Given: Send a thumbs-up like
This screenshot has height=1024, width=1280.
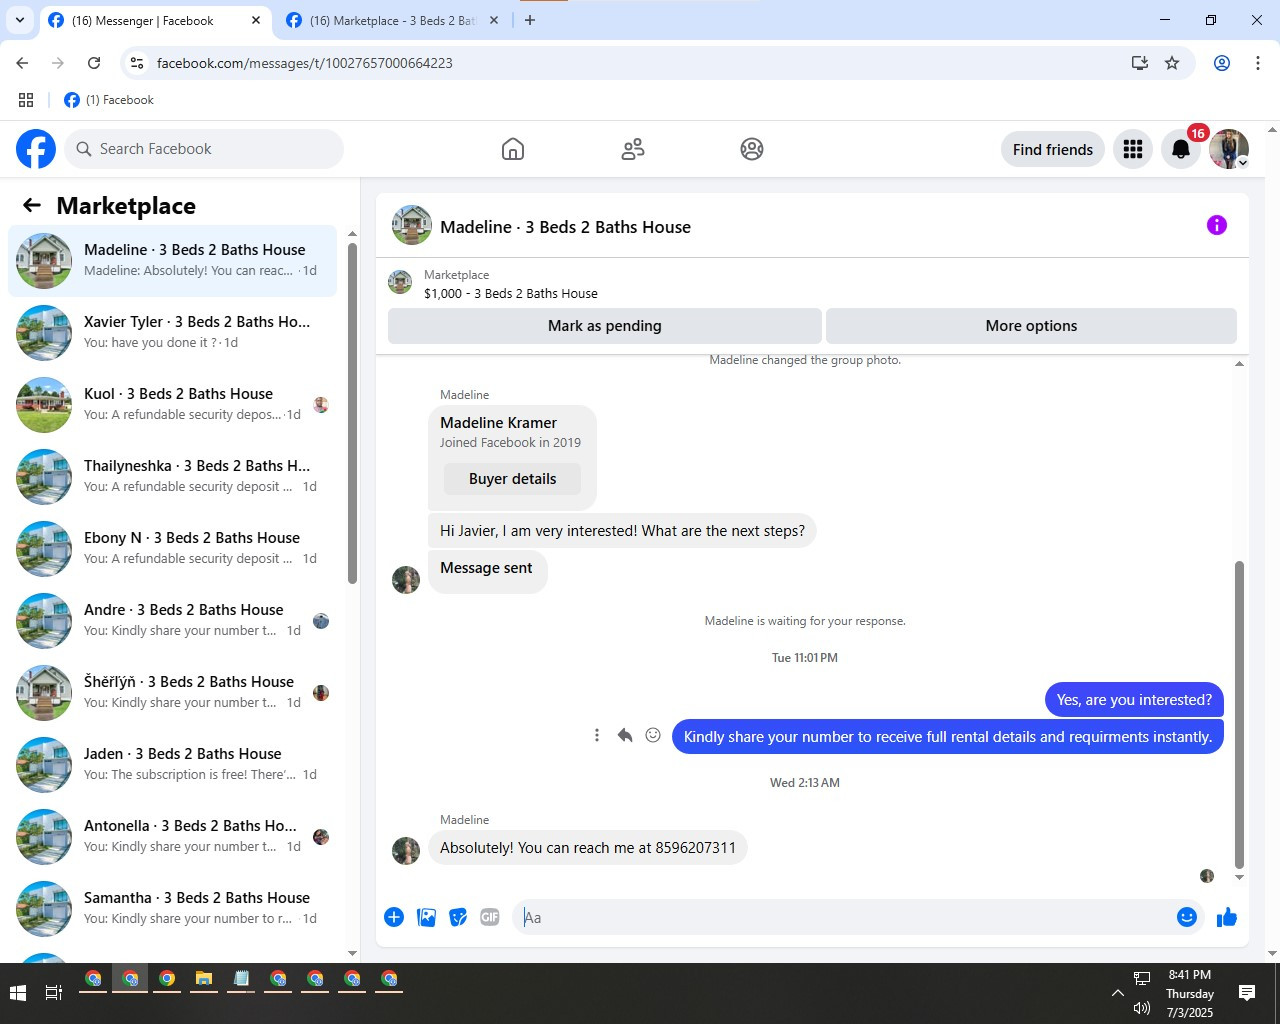Looking at the screenshot, I should [1227, 917].
